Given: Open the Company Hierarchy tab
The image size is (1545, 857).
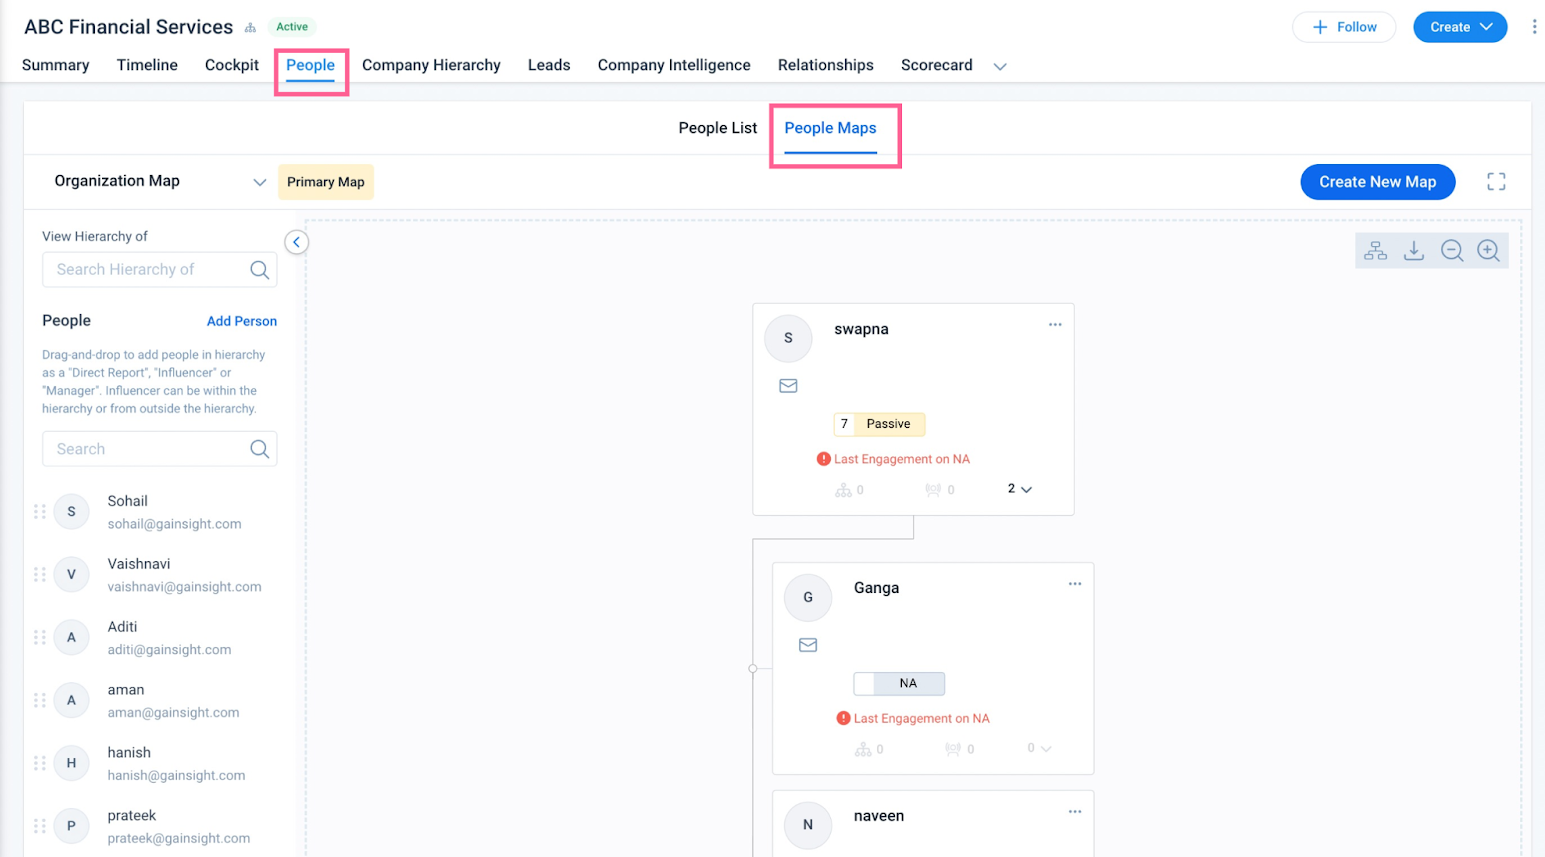Looking at the screenshot, I should click(431, 65).
